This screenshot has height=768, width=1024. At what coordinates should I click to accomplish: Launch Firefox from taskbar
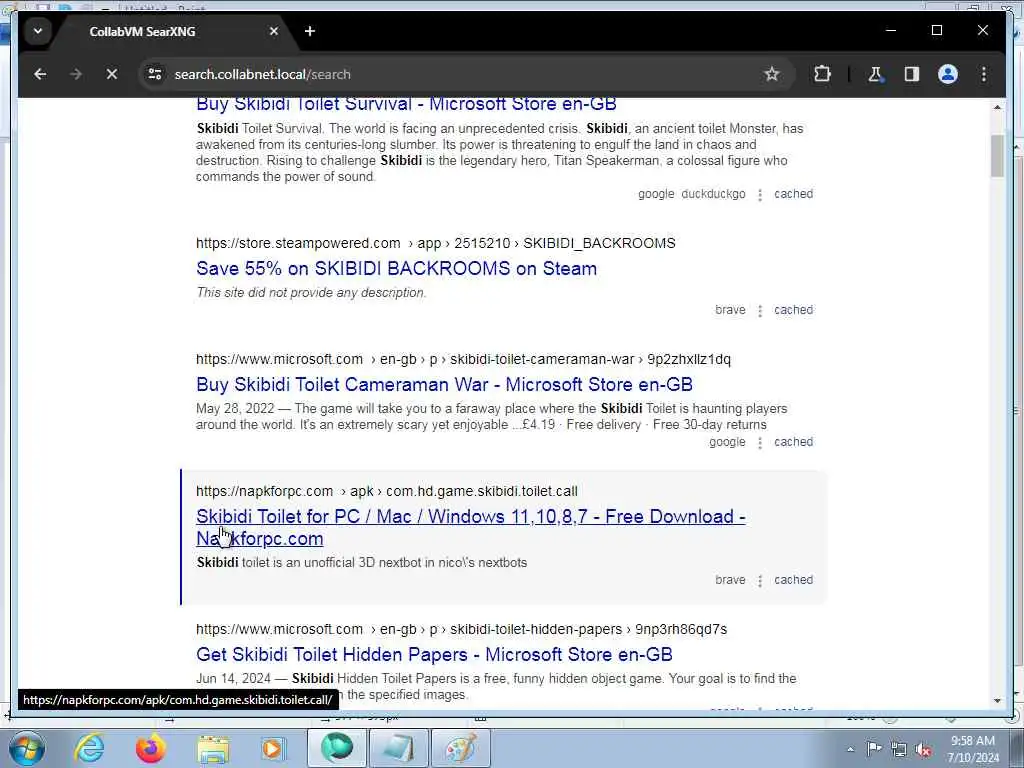click(150, 749)
